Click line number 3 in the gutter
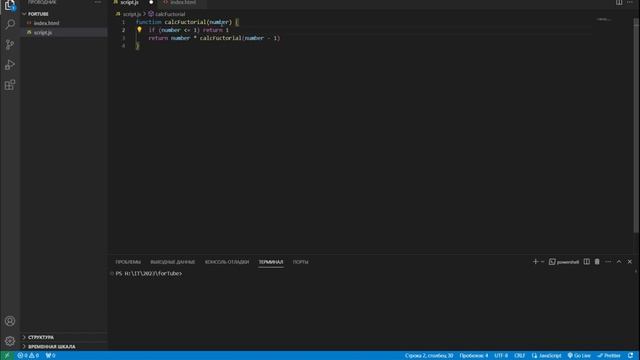Screen dimensions: 640x360 pos(124,38)
